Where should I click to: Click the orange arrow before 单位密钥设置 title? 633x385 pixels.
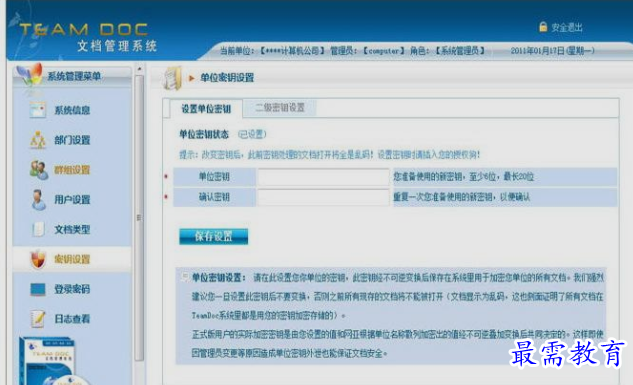pos(192,78)
